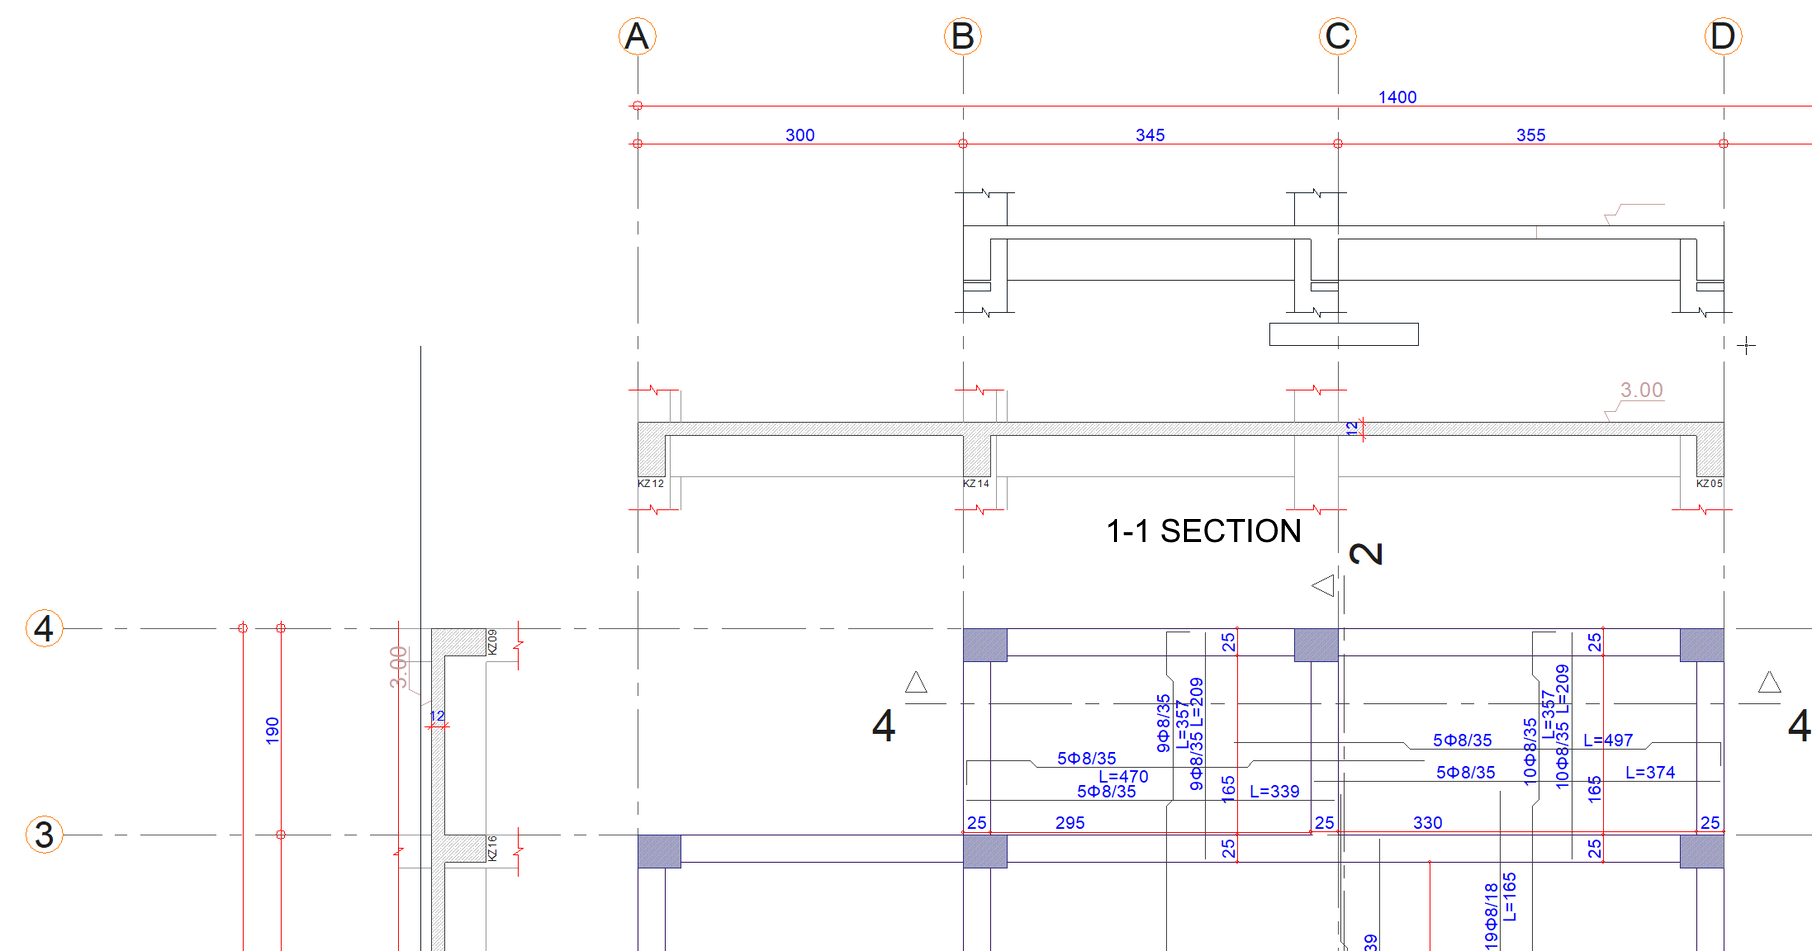This screenshot has width=1812, height=951.
Task: Click the crosshair marker near grid D
Action: tap(1747, 345)
